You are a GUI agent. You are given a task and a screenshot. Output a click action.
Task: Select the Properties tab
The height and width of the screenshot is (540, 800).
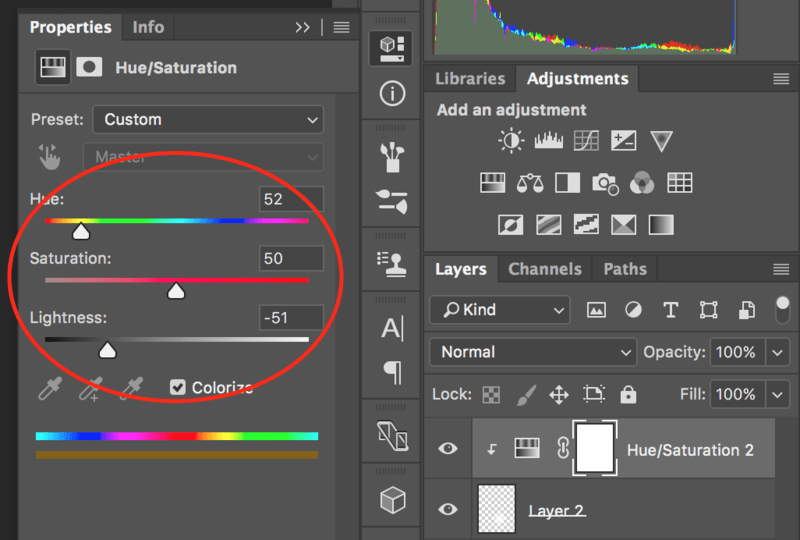70,27
